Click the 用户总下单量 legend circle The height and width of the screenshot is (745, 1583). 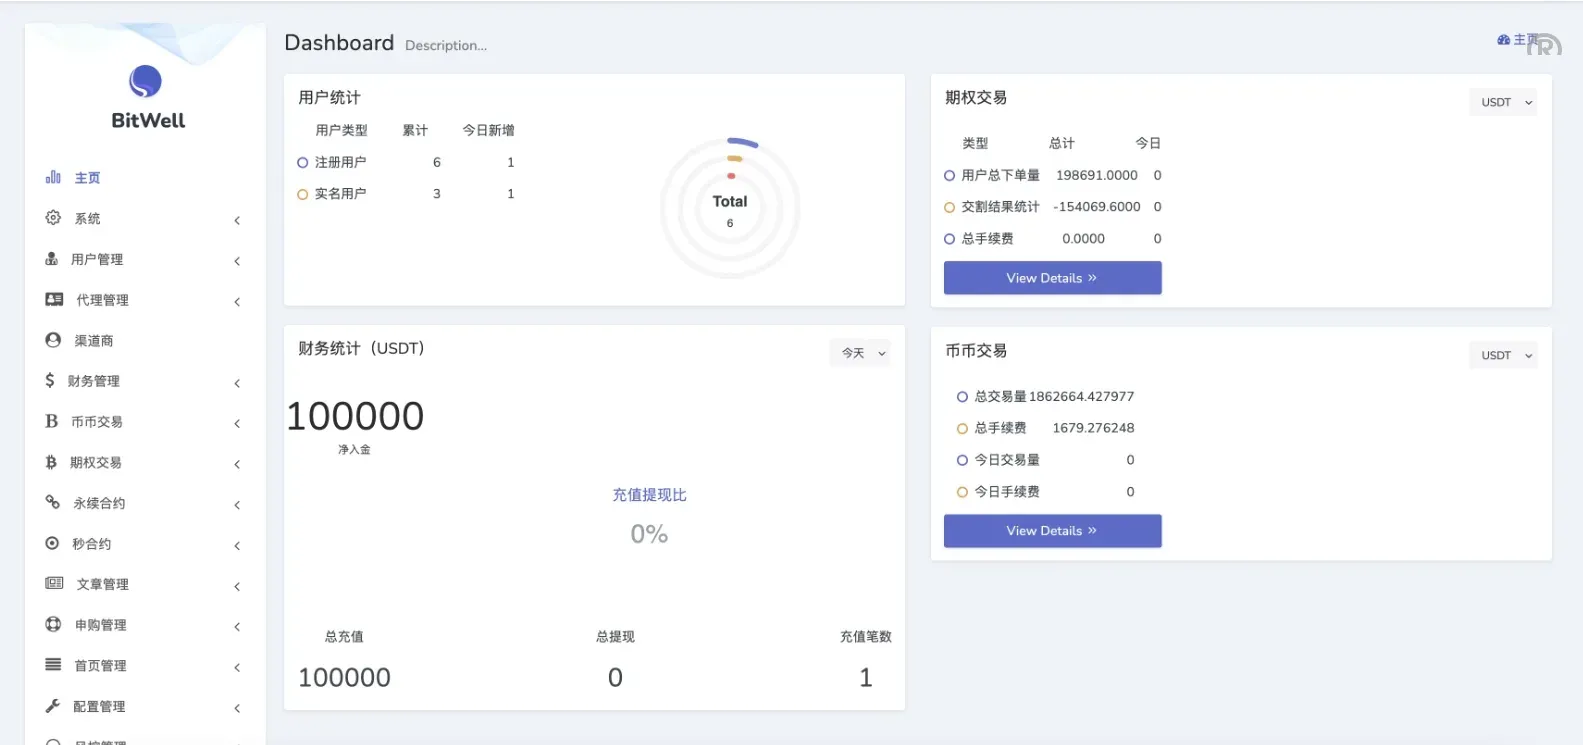point(949,175)
